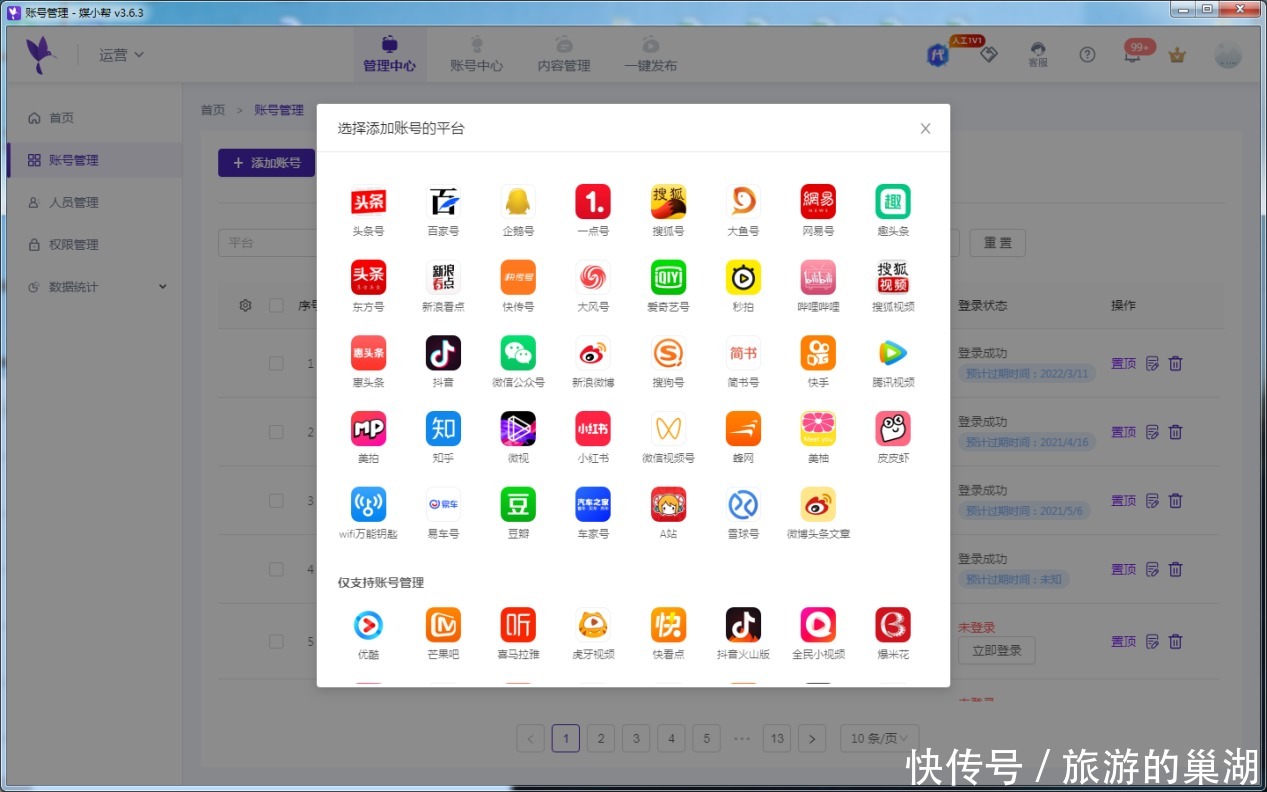
Task: Switch to the 账号中心 tab
Action: pyautogui.click(x=476, y=55)
